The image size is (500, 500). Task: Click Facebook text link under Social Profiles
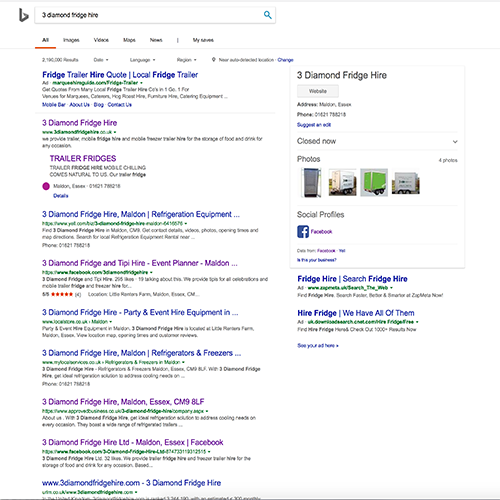point(321,232)
